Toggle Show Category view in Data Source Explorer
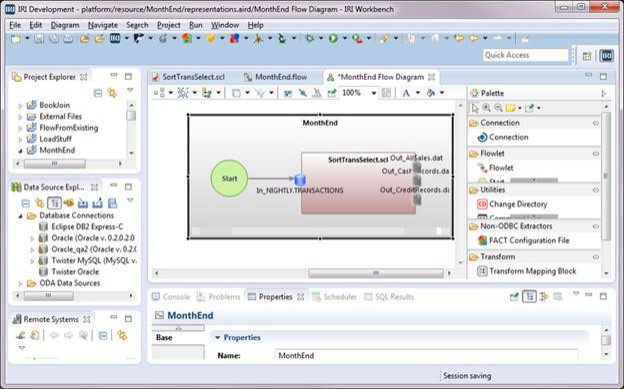 point(54,203)
